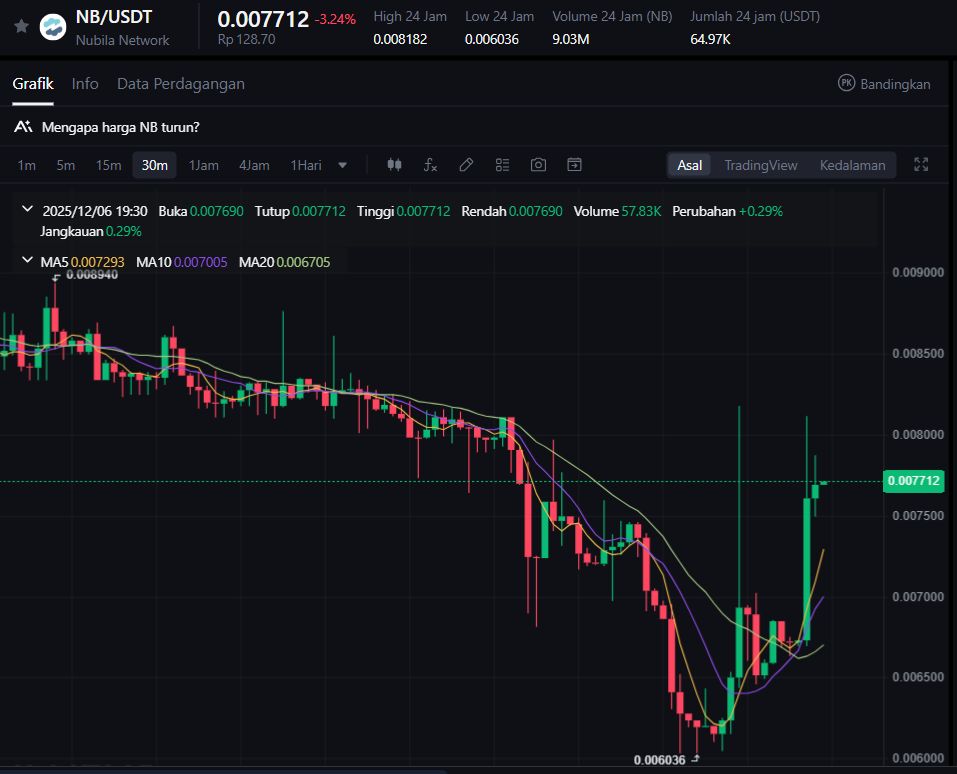The height and width of the screenshot is (774, 957).
Task: Select the 4Jam timeframe
Action: [254, 165]
